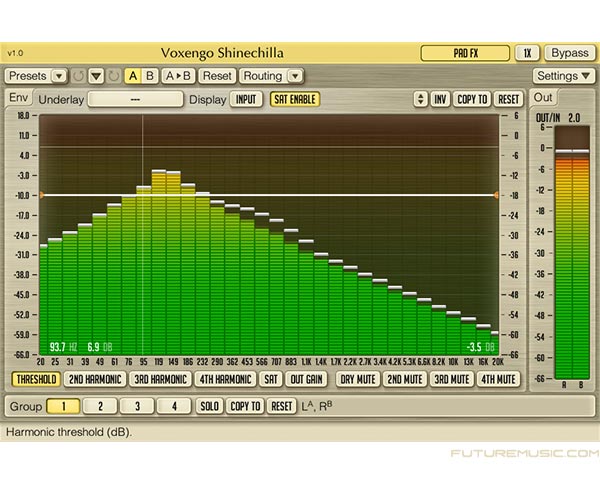
Task: Switch to the Out tab
Action: (x=543, y=98)
